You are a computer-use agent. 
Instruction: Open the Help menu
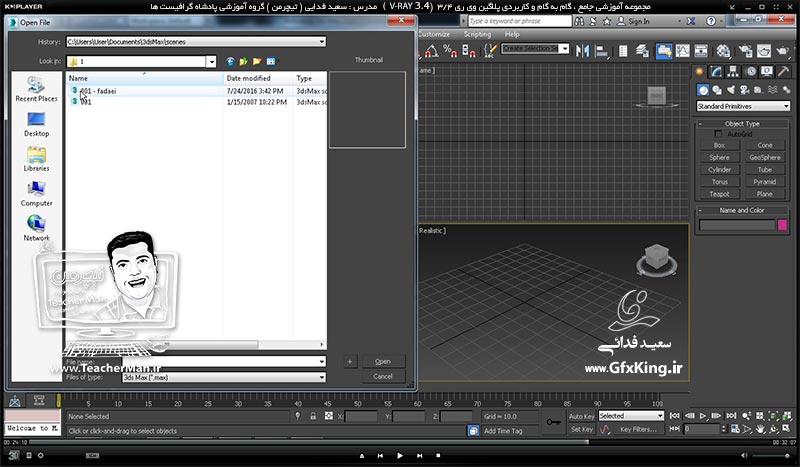tap(512, 34)
